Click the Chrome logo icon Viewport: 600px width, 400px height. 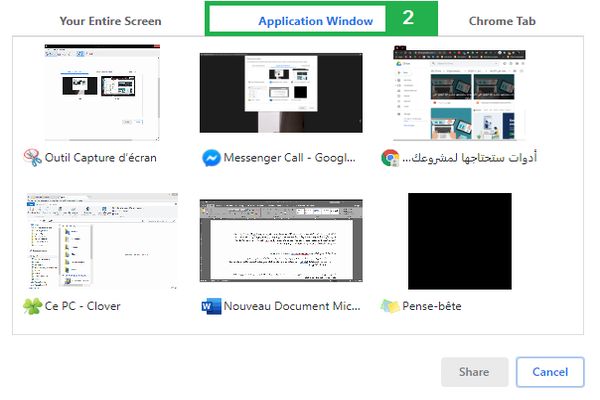click(390, 158)
